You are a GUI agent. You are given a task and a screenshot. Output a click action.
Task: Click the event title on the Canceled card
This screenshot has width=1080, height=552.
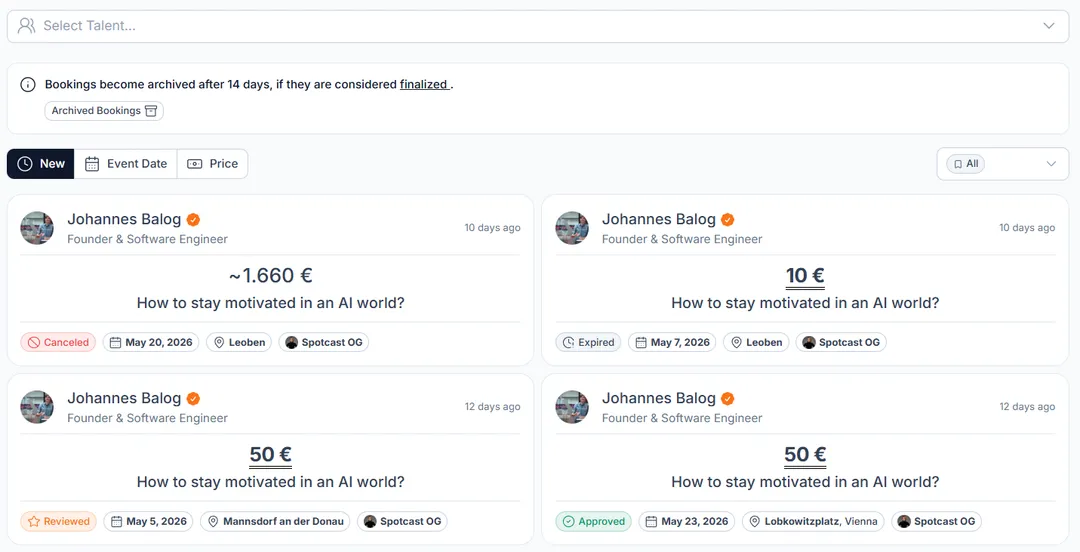[271, 303]
